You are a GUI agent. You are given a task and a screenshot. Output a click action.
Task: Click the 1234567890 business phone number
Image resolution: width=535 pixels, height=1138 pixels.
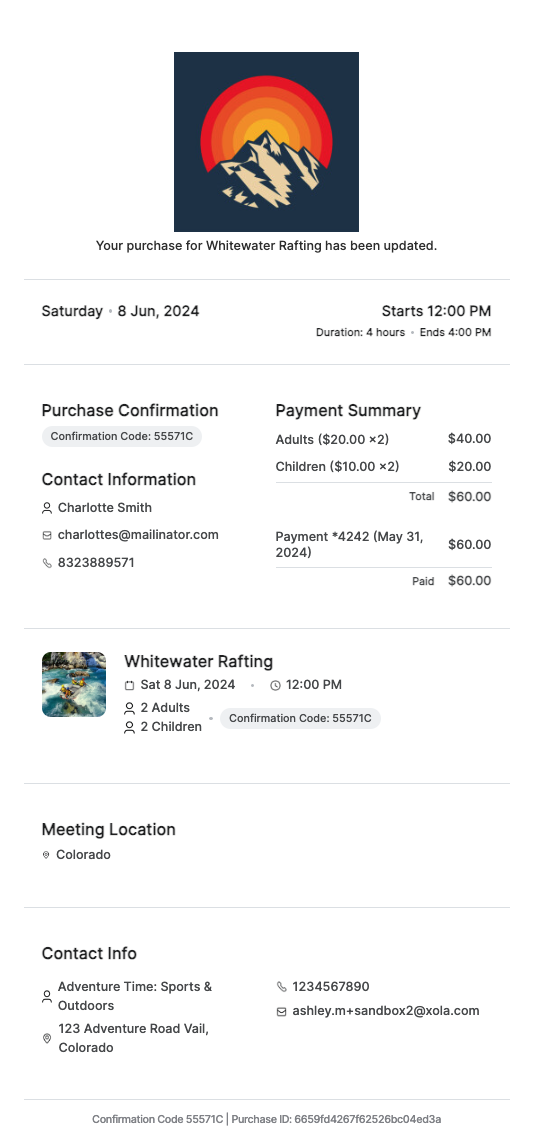[x=330, y=987]
